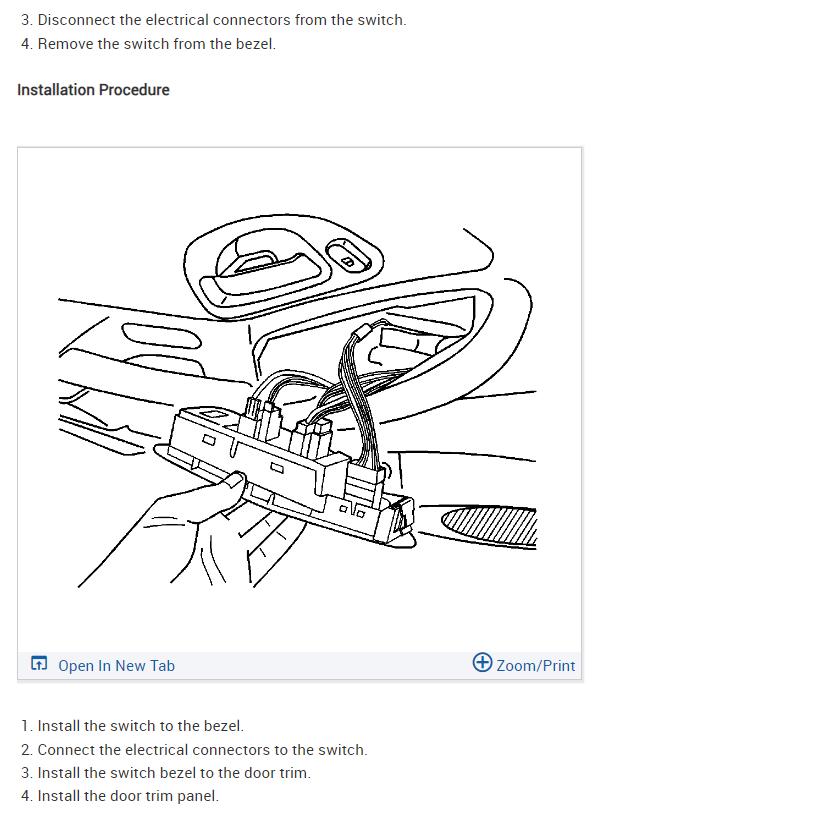Click the 'Installation Procedure' heading

93,89
